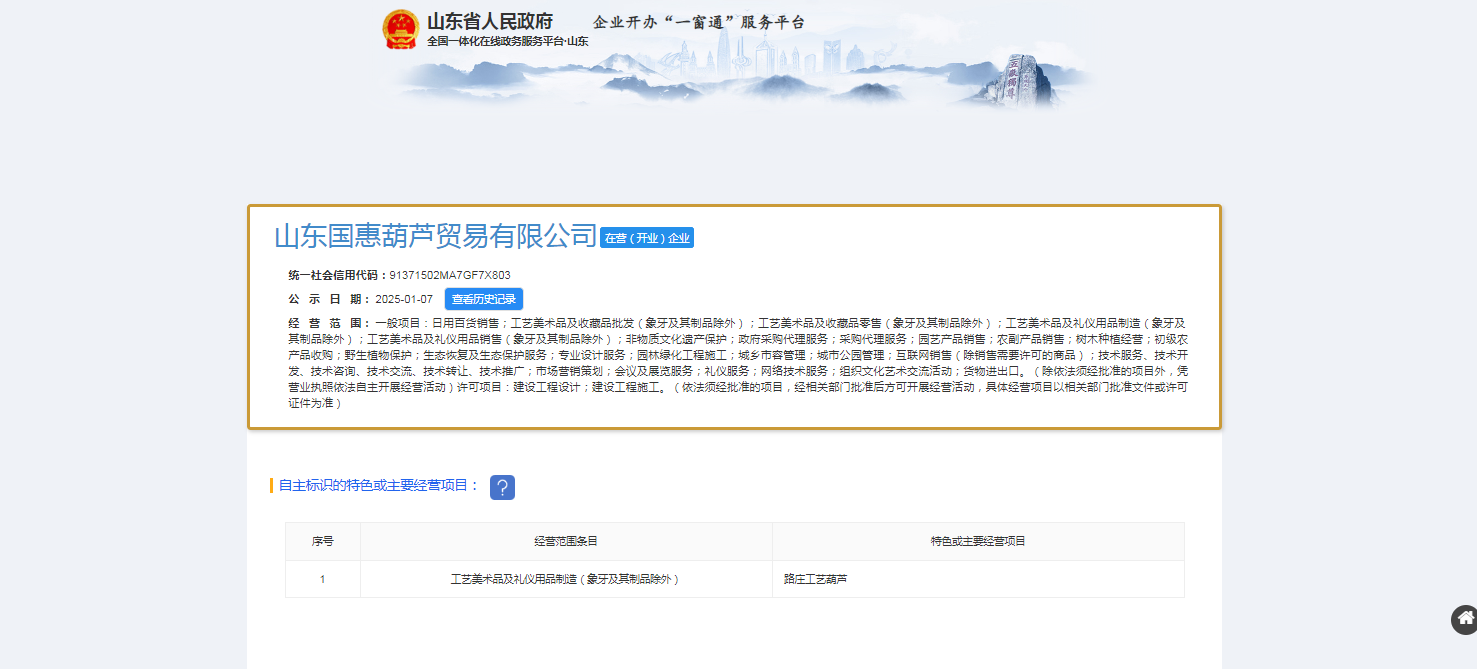Click the 经营范围条目 column header
The height and width of the screenshot is (669, 1477).
(566, 541)
